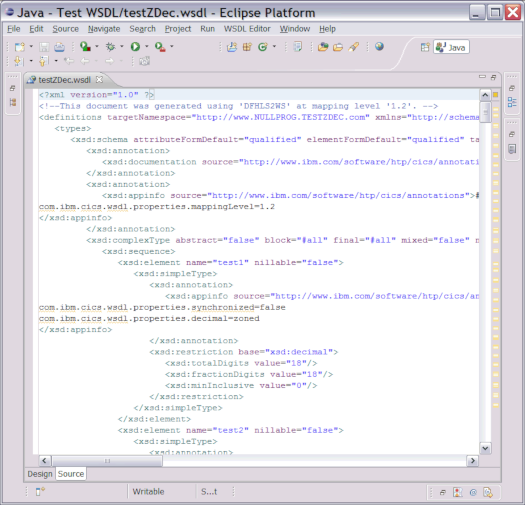Click the grayed toolbar icon after Forward arrow
This screenshot has width=525, height=505.
coord(144,61)
